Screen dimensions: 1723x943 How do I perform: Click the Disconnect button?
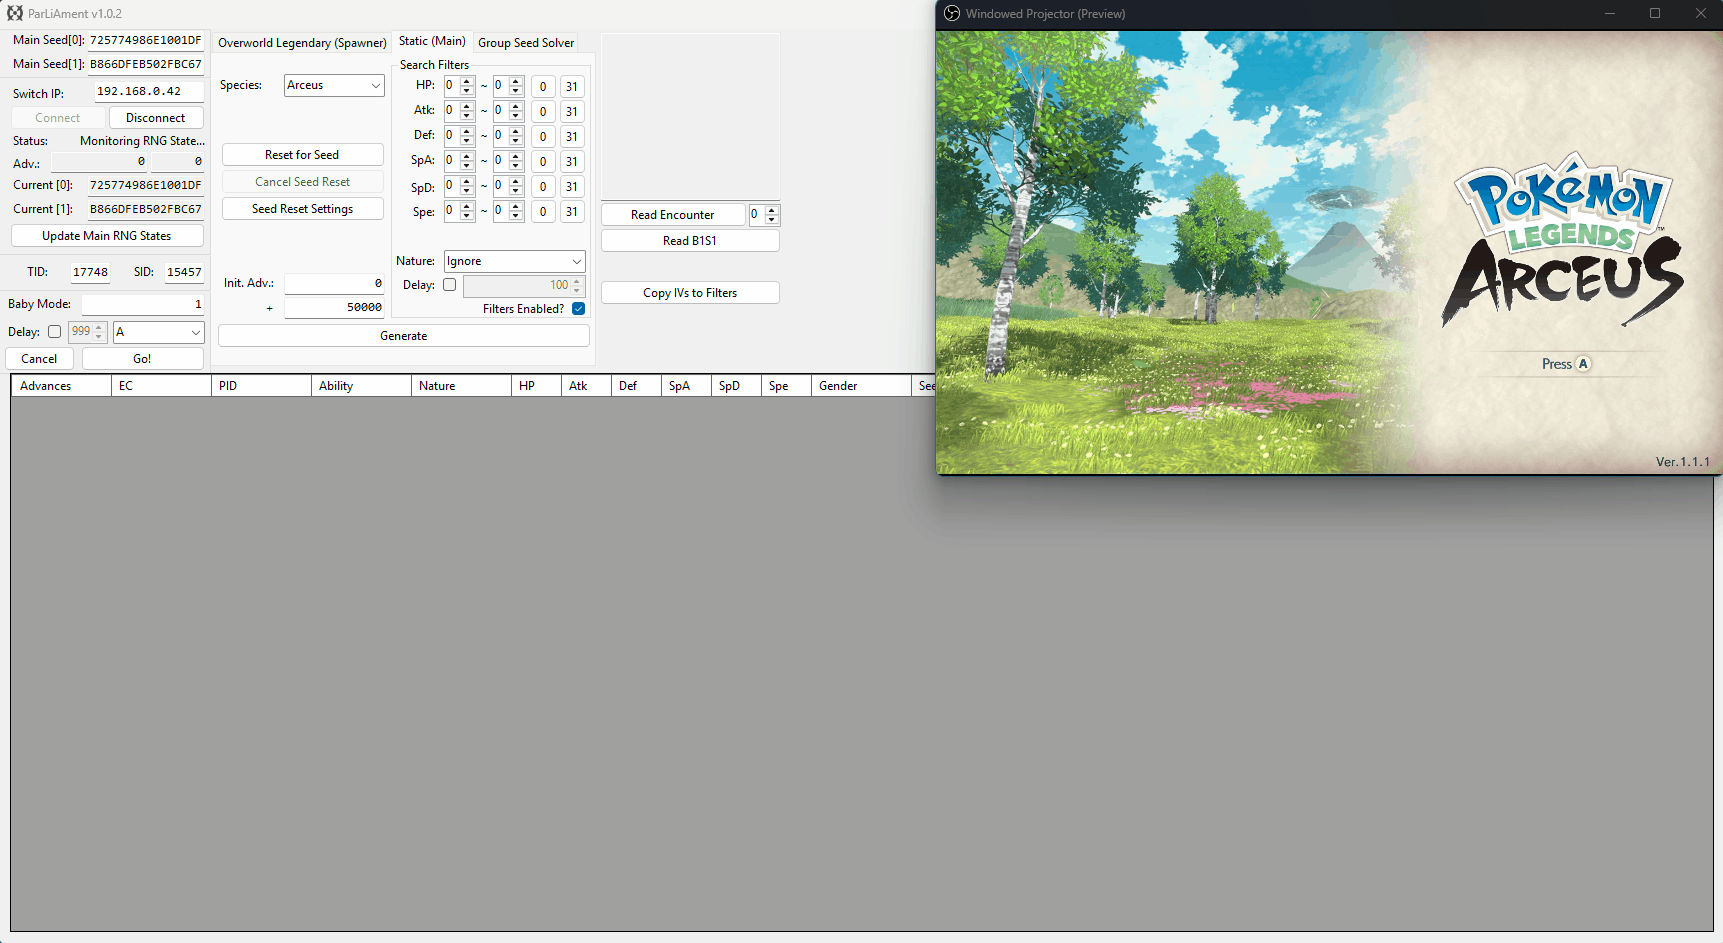tap(155, 118)
